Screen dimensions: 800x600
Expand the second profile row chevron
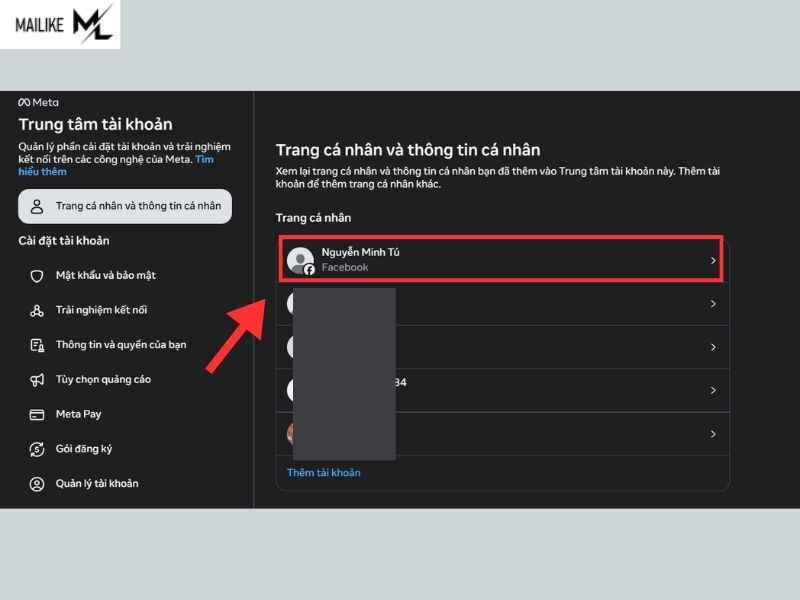[x=713, y=304]
